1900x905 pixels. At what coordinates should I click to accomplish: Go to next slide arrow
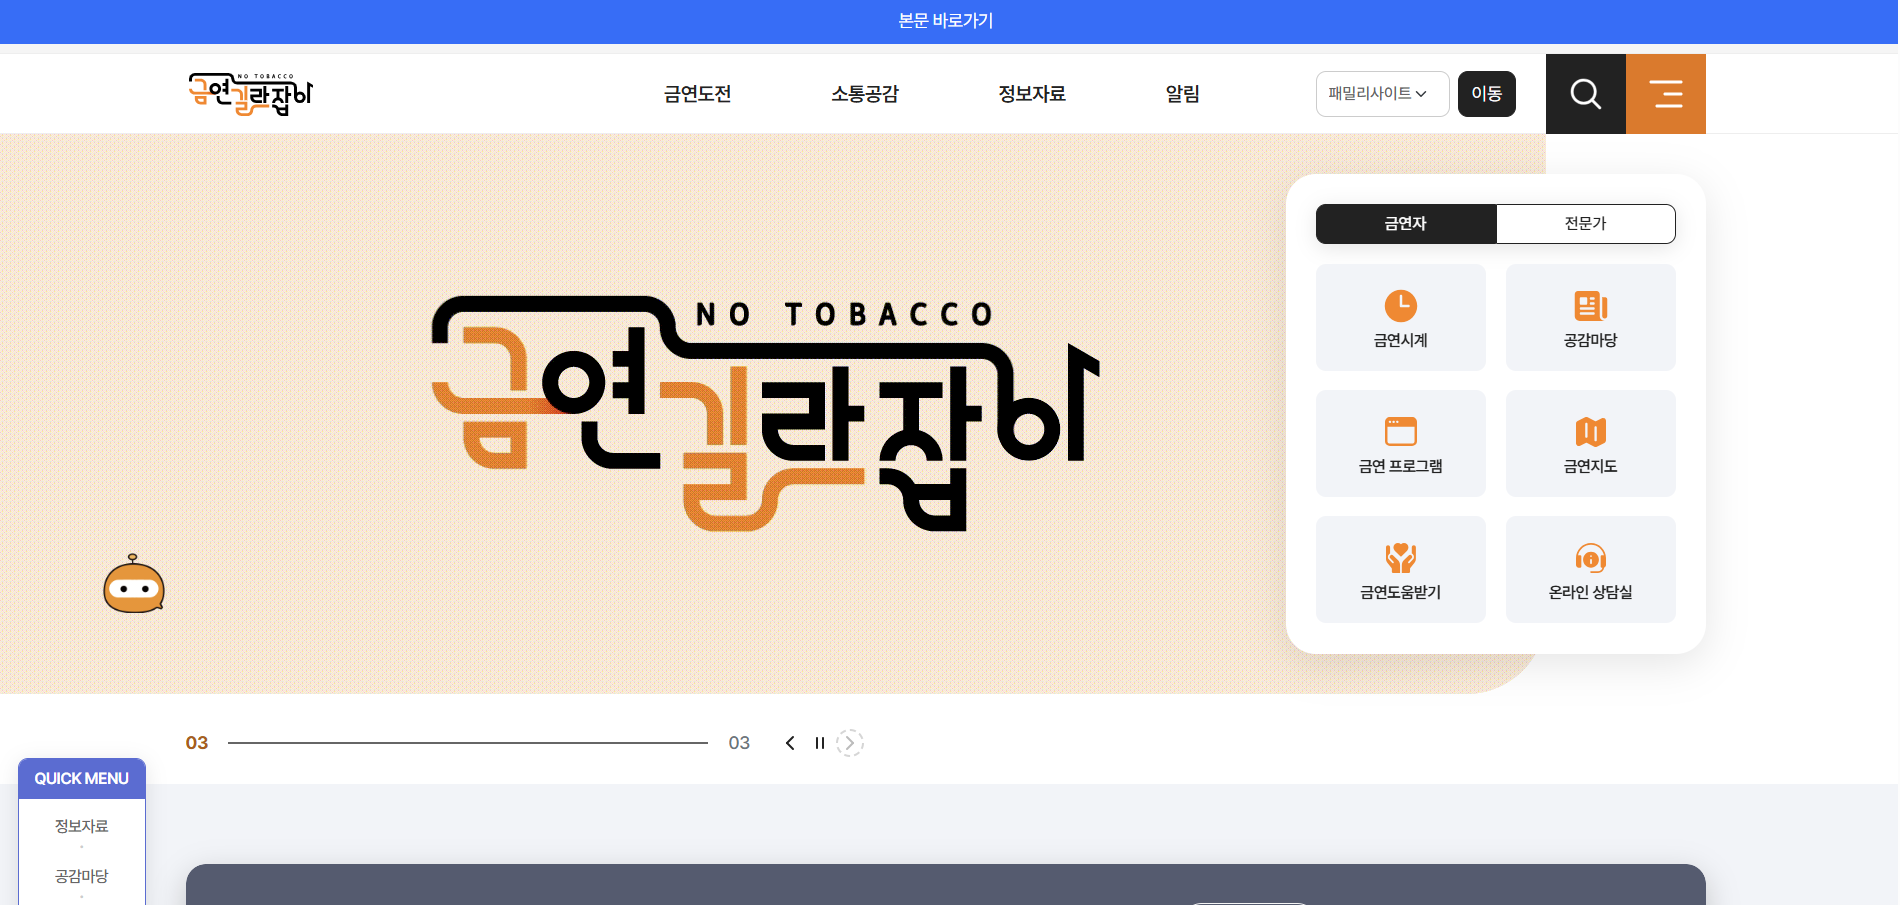coord(850,743)
